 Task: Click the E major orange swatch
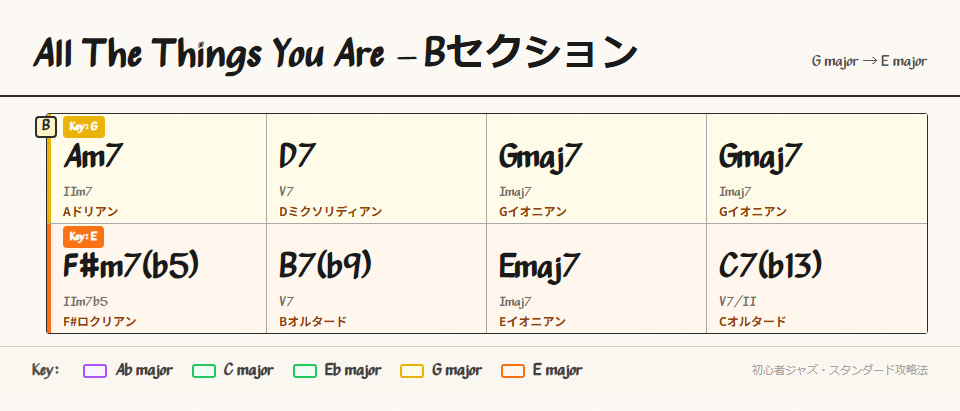click(513, 371)
